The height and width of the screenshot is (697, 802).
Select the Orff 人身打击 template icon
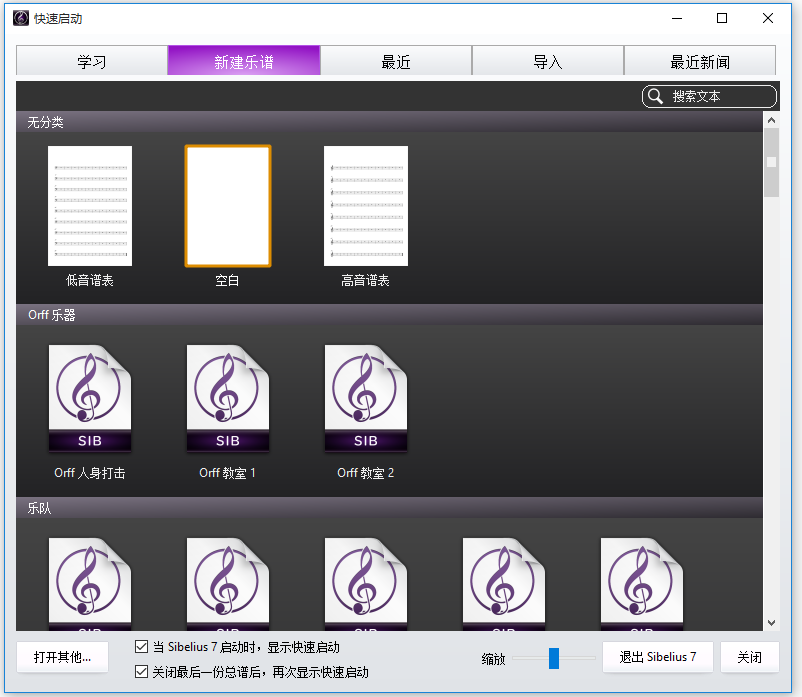90,399
